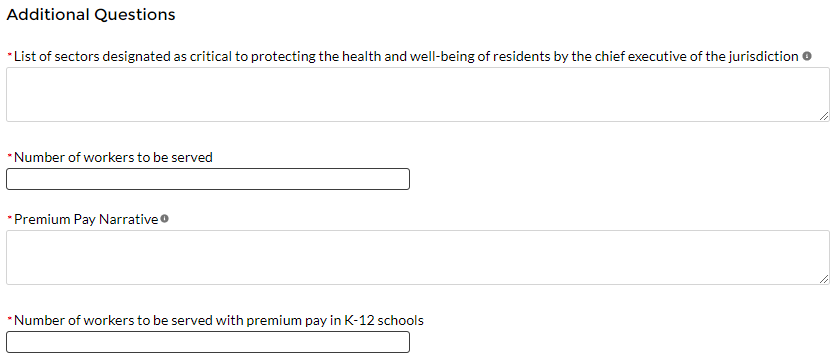Focus the list of critical sectors text area
838x360 pixels.
click(418, 95)
